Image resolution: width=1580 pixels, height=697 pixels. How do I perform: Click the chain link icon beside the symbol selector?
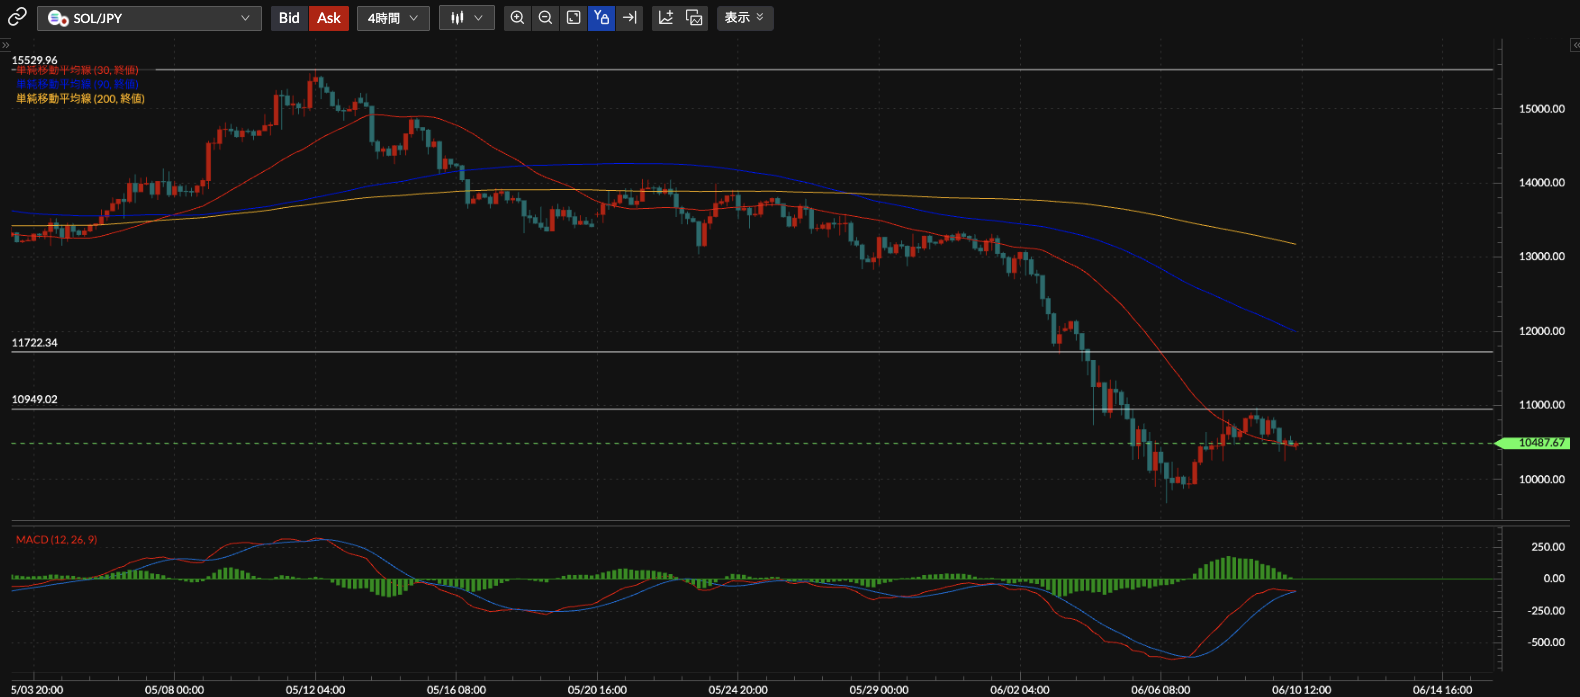pos(17,18)
